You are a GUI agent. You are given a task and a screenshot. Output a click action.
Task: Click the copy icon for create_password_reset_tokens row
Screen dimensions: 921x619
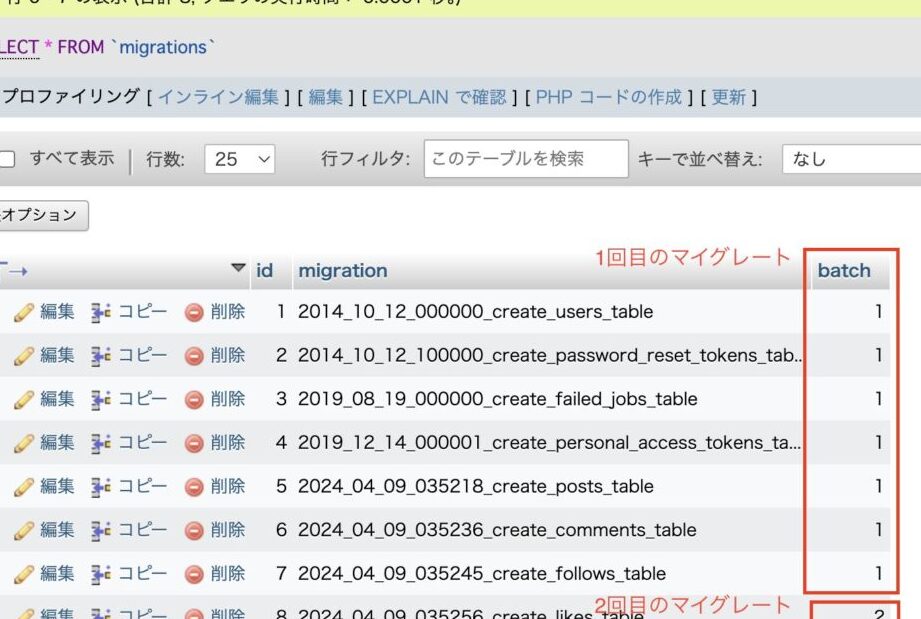click(101, 355)
